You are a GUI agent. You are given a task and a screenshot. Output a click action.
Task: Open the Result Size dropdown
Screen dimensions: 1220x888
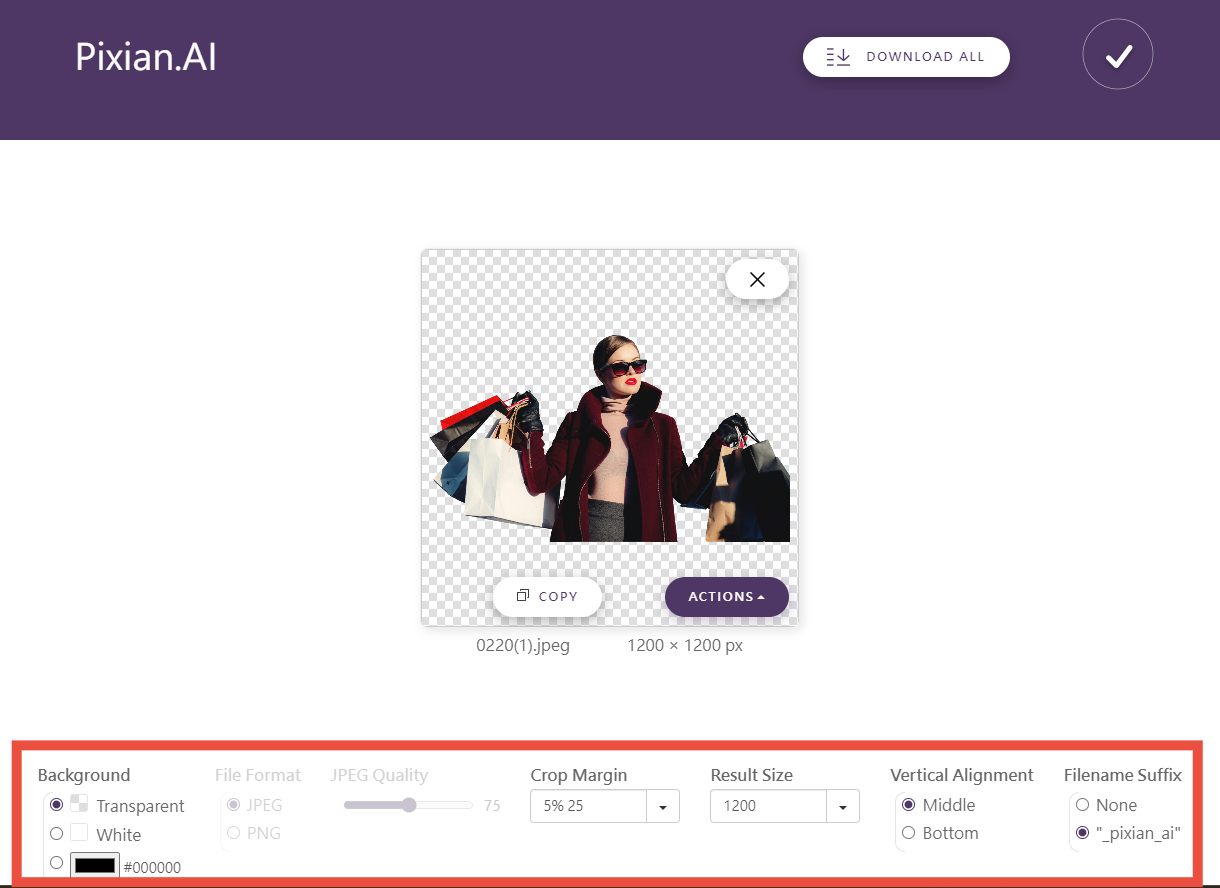(x=843, y=806)
